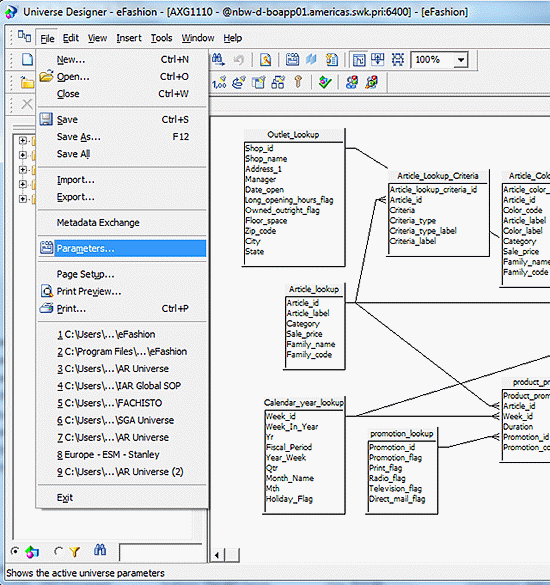The width and height of the screenshot is (550, 585).
Task: Choose Page Setup... menu entry
Action: (x=122, y=274)
